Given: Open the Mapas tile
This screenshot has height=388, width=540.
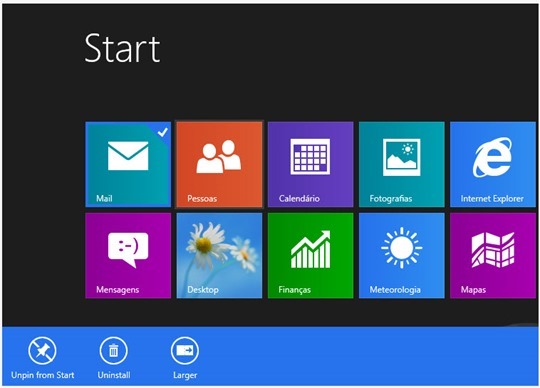Looking at the screenshot, I should pos(493,255).
